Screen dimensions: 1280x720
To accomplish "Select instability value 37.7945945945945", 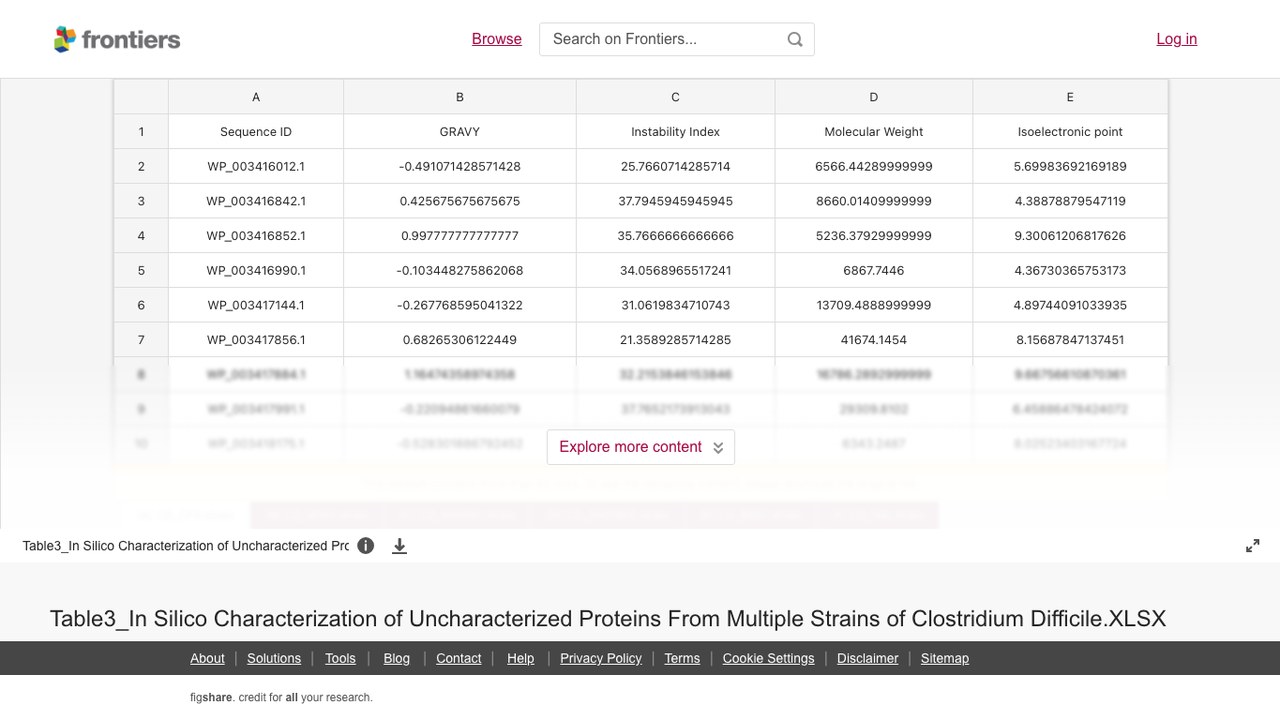I will click(x=675, y=201).
